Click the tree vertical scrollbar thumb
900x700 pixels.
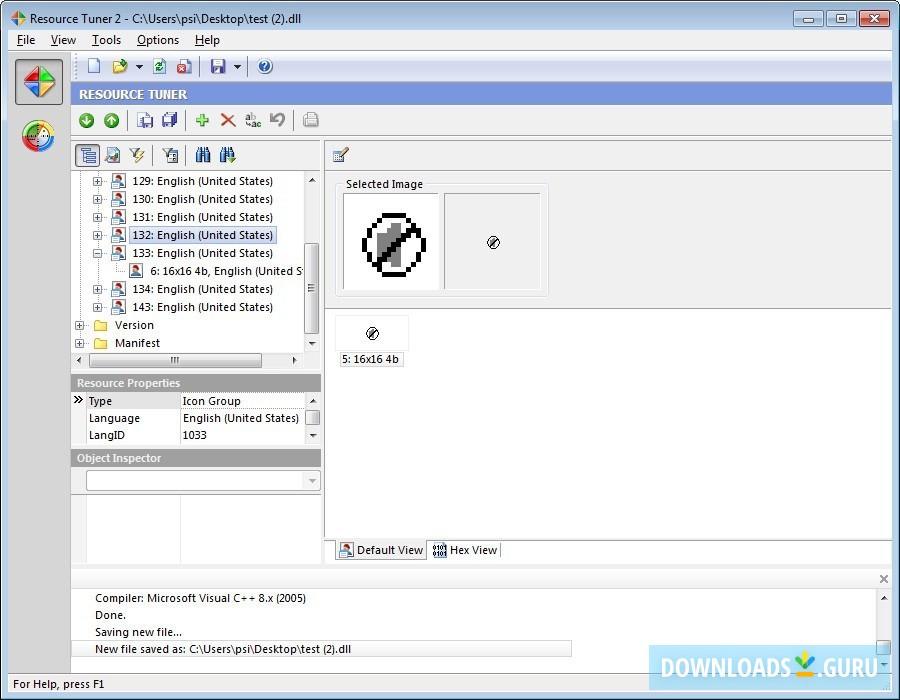click(312, 288)
